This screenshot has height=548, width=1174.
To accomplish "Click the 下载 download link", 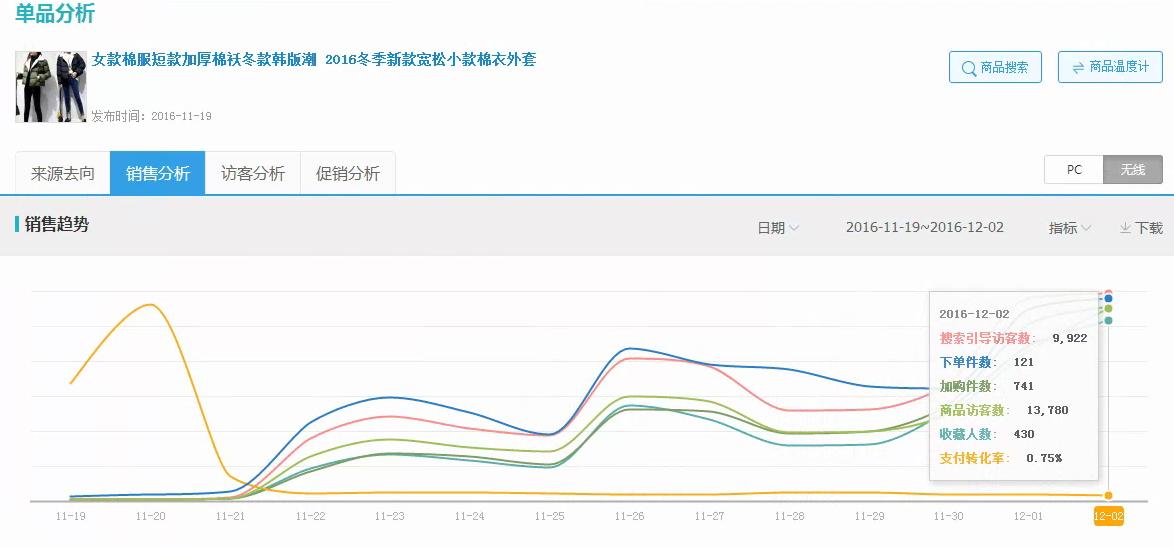I will pos(1148,228).
